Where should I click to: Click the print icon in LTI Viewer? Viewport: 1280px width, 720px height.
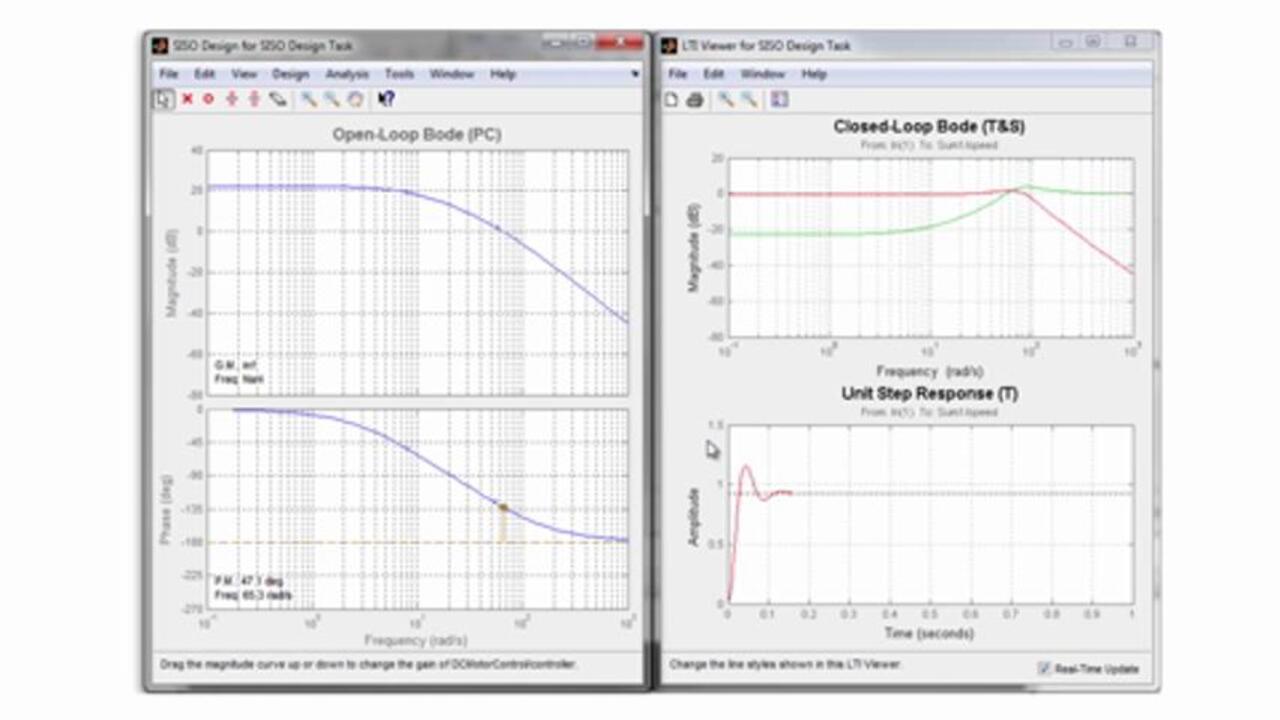tap(695, 99)
